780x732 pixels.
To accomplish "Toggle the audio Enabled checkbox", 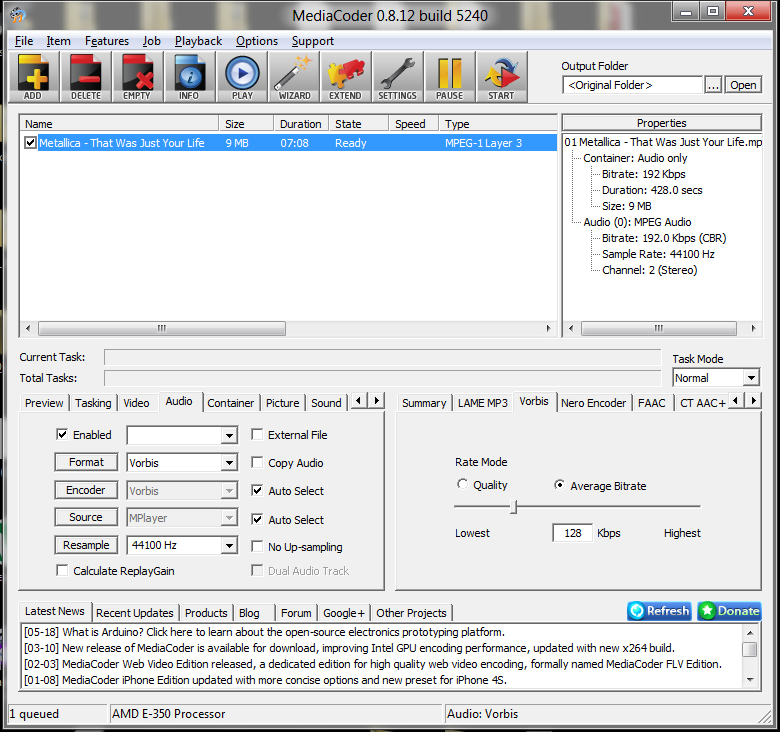I will (x=62, y=435).
